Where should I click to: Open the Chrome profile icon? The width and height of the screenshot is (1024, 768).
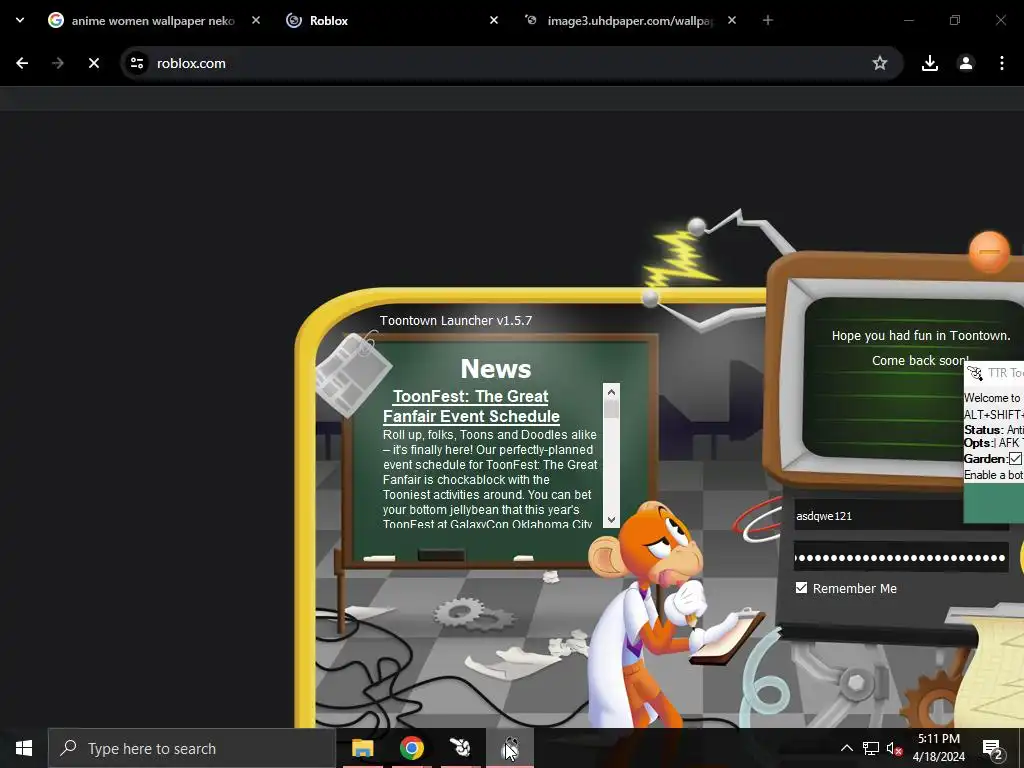pyautogui.click(x=966, y=63)
